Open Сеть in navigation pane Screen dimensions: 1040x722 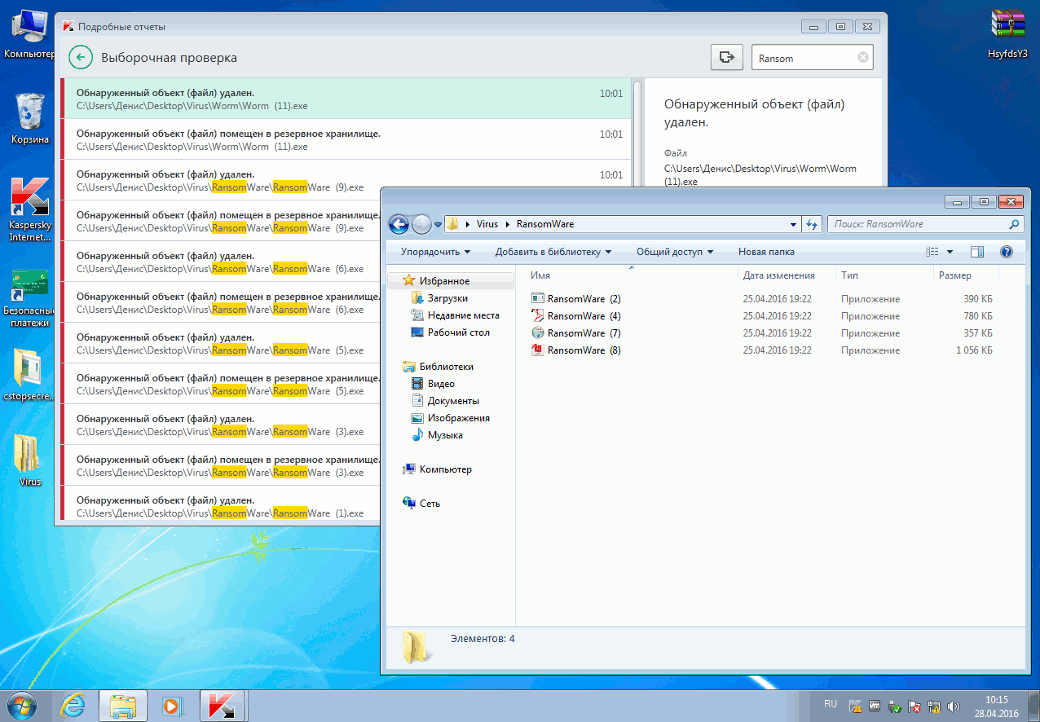tap(421, 503)
